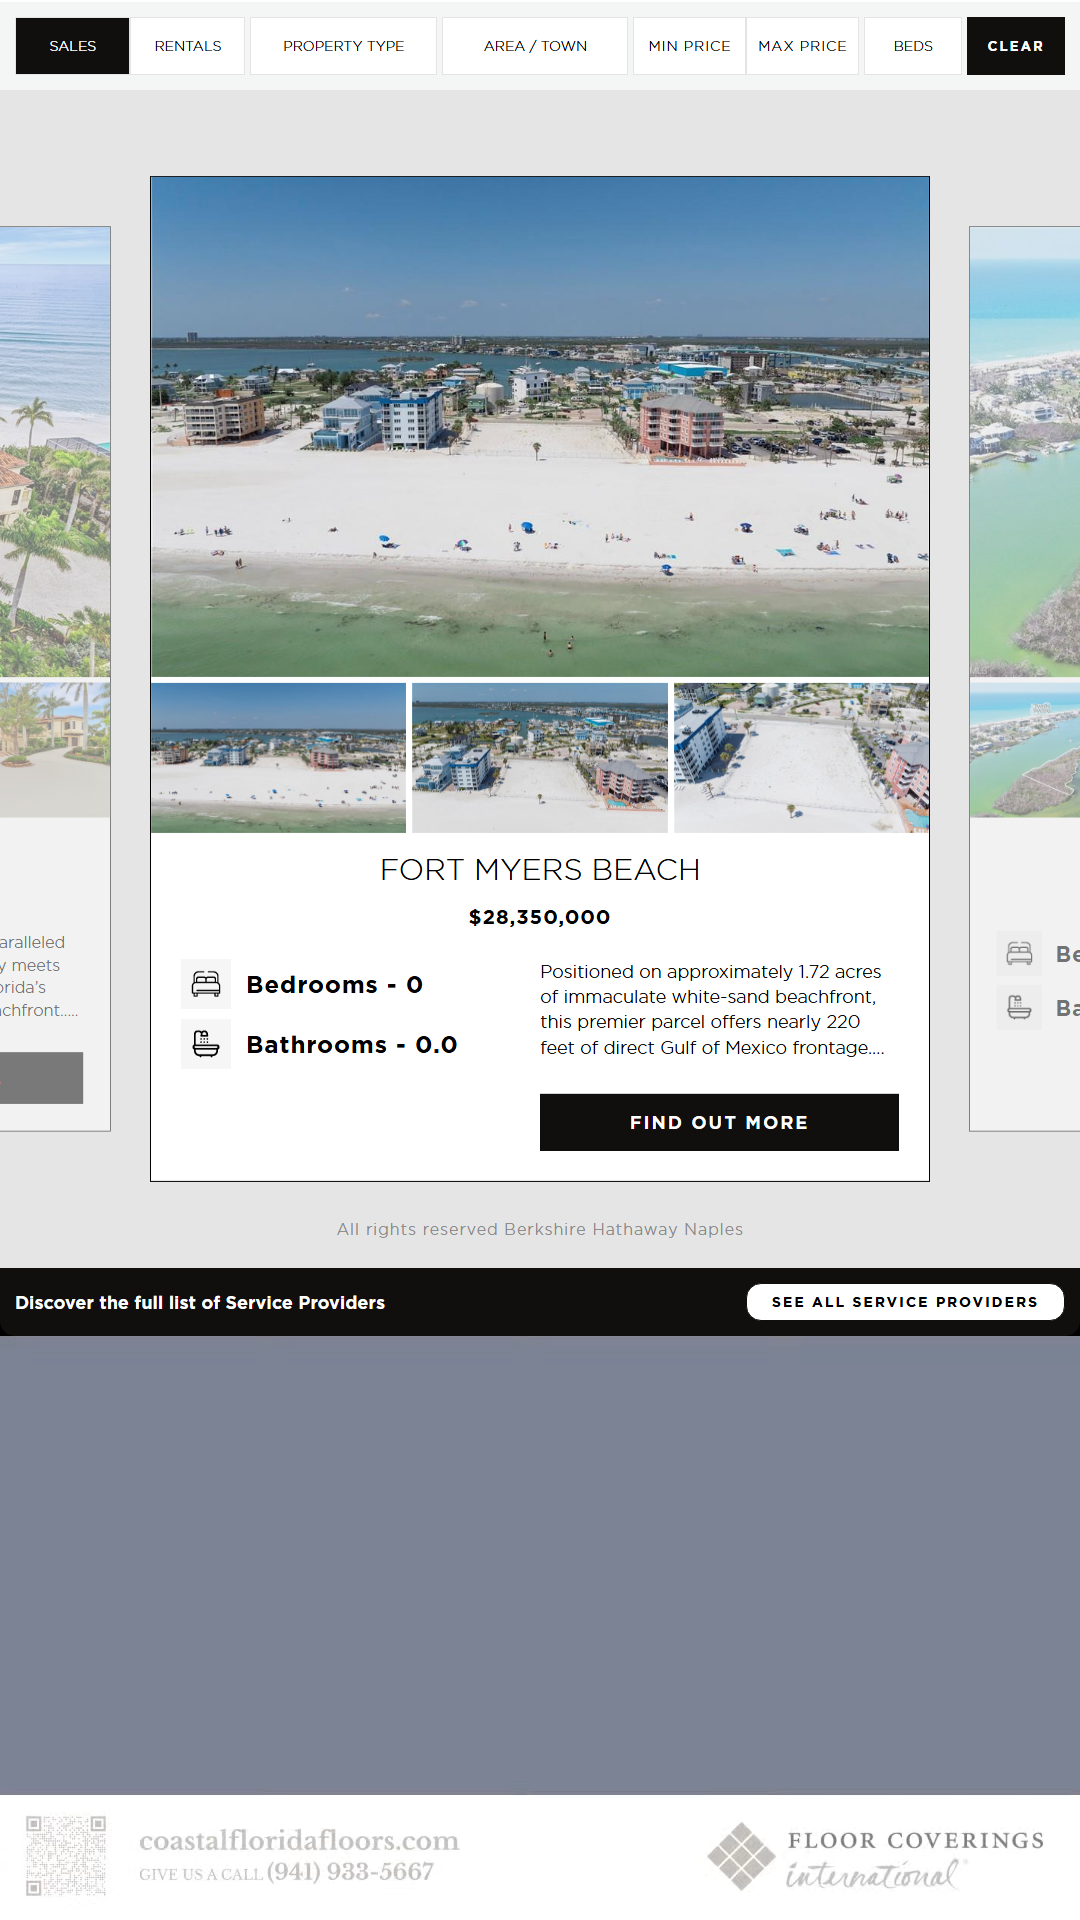Image resolution: width=1080 pixels, height=1920 pixels.
Task: Switch to the Rentals tab
Action: [x=188, y=46]
